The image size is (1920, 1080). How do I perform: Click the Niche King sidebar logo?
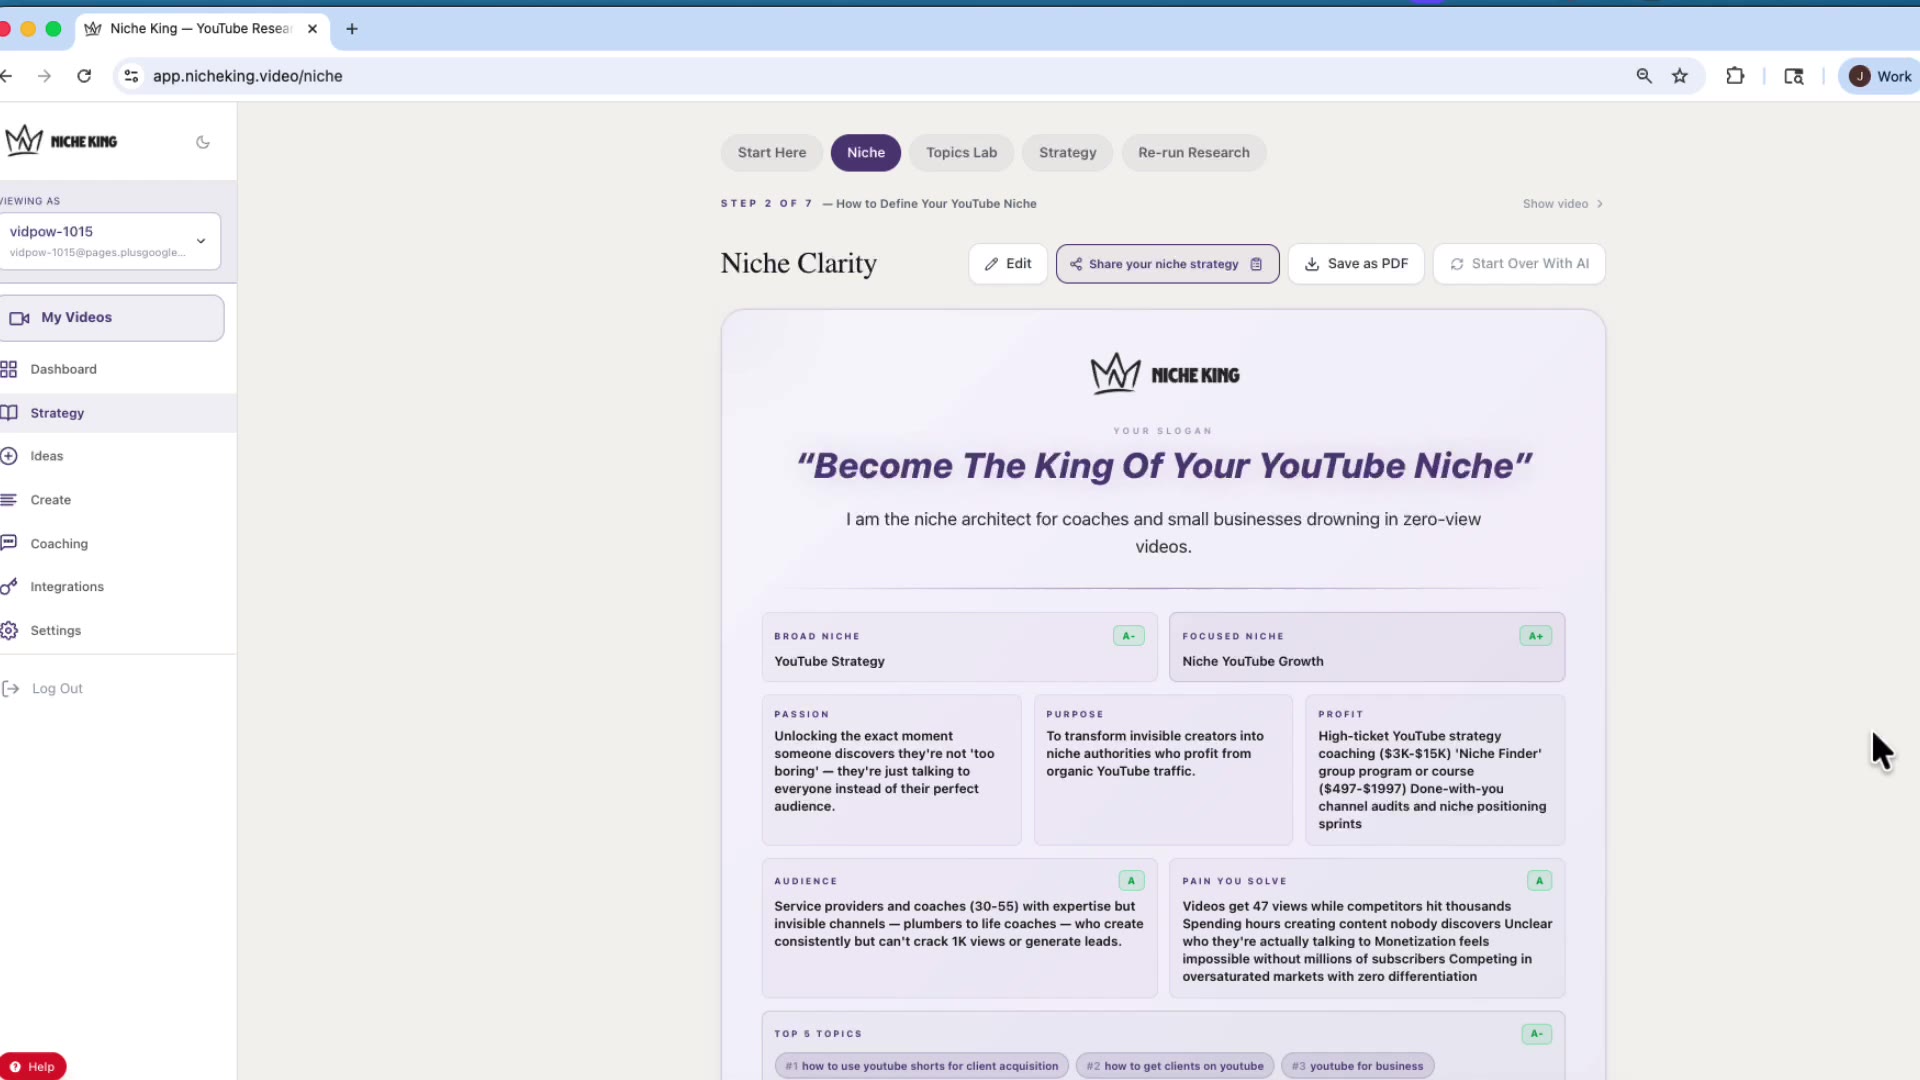pyautogui.click(x=60, y=141)
